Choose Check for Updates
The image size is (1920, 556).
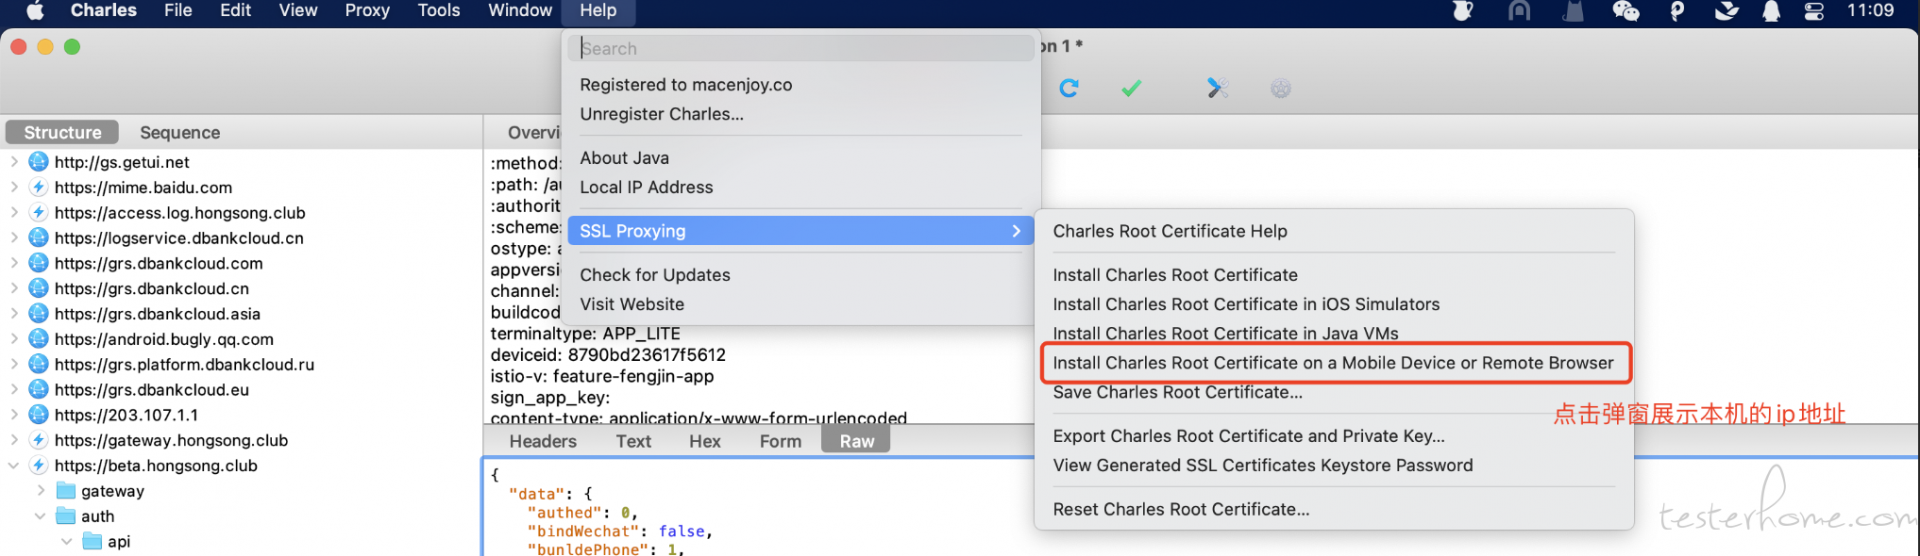(655, 275)
